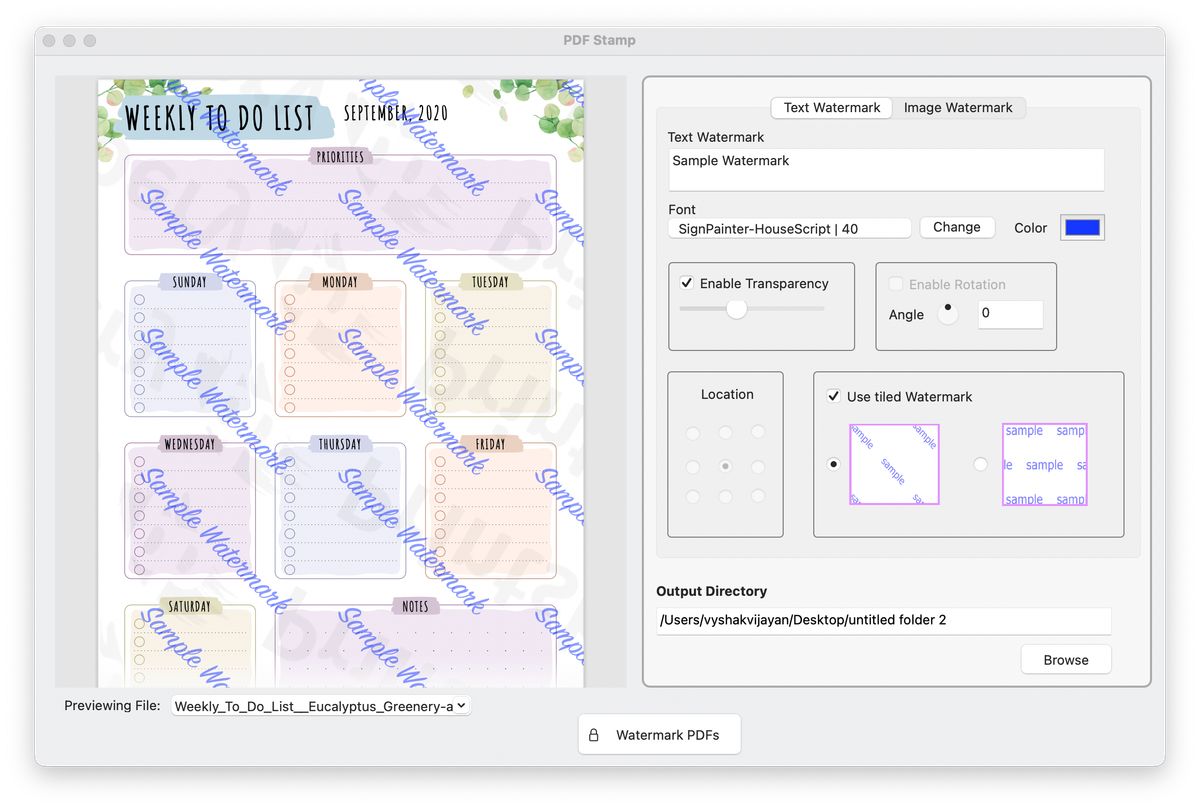Viewport: 1200px width, 809px height.
Task: Click the Sample Watermark text field
Action: tap(885, 168)
